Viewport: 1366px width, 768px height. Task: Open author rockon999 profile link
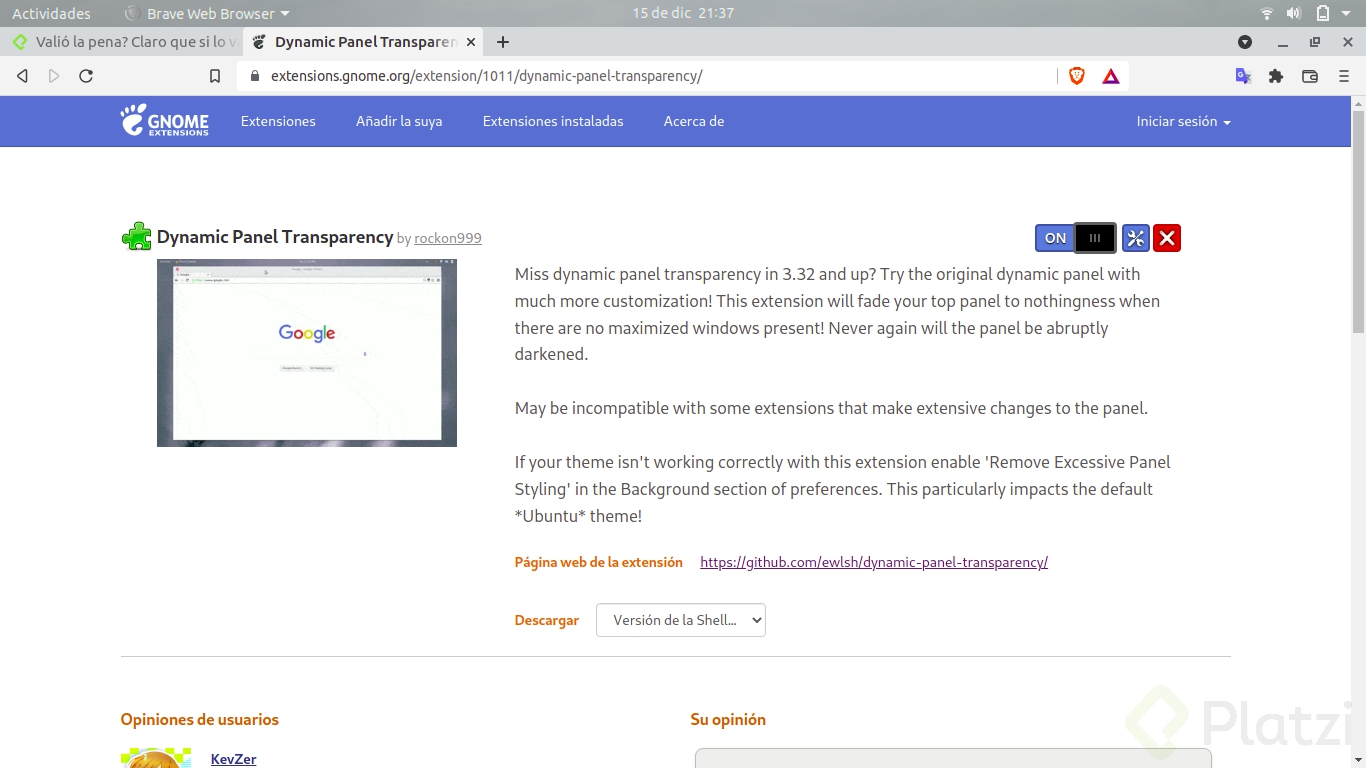click(448, 238)
